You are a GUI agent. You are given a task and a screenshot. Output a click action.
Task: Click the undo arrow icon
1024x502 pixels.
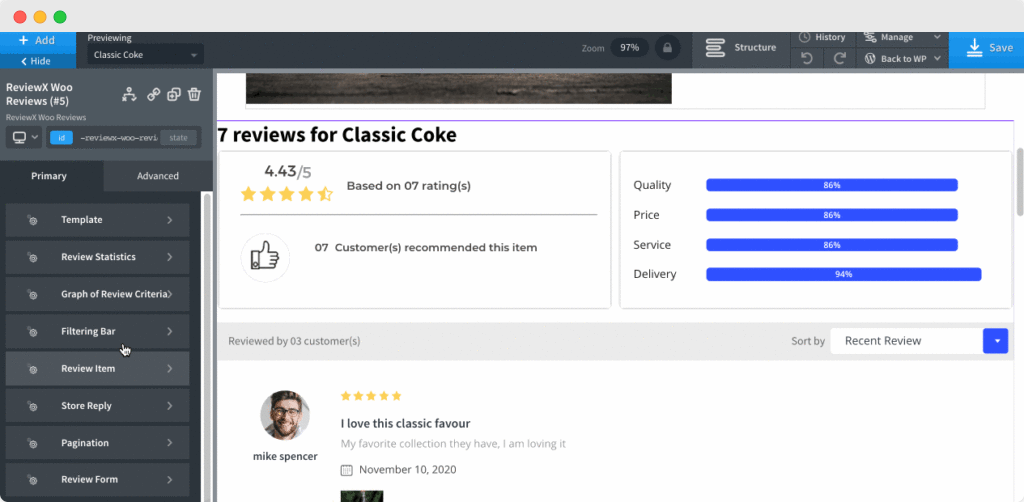point(807,59)
